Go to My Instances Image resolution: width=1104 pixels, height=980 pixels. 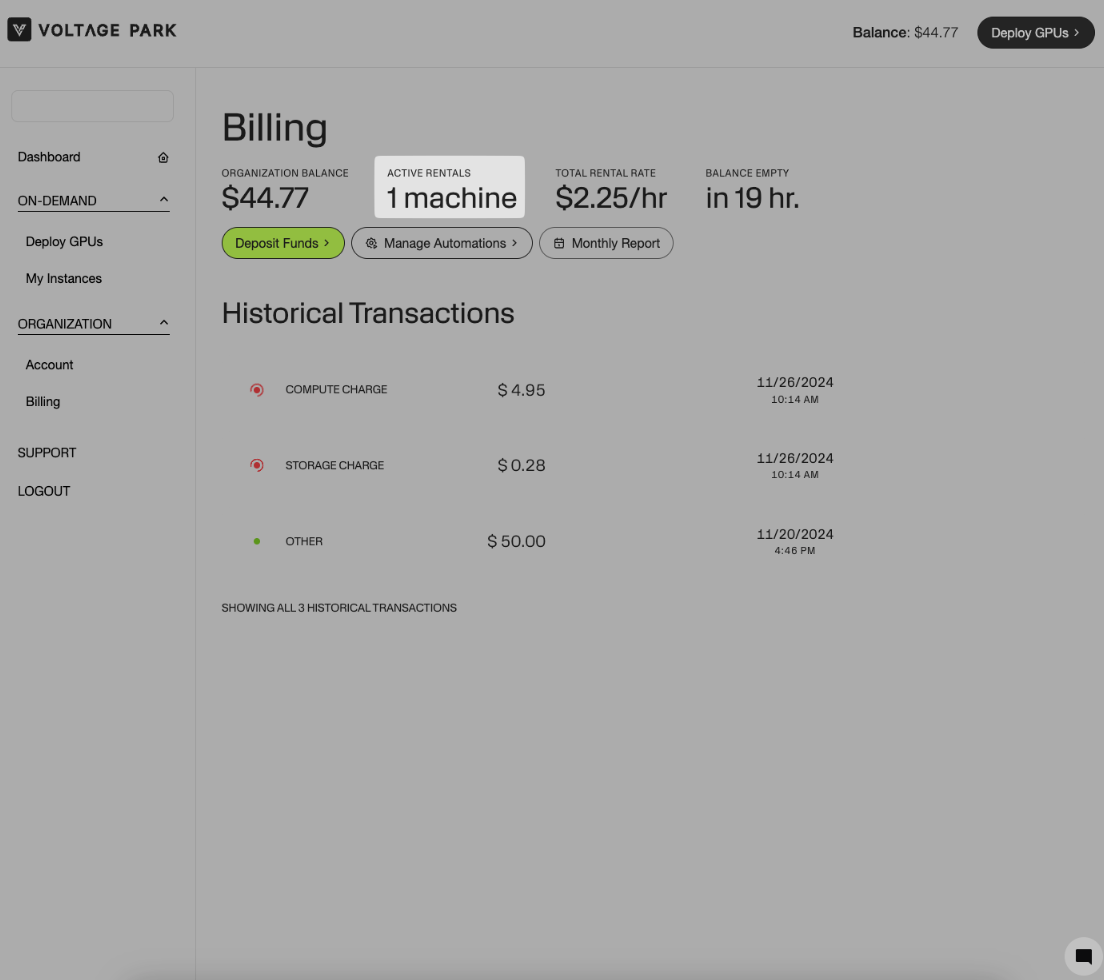(64, 279)
